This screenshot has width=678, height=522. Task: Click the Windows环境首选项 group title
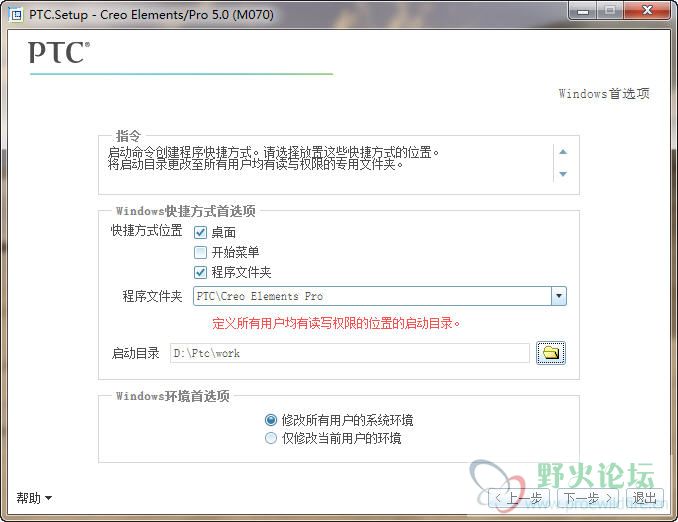[173, 396]
